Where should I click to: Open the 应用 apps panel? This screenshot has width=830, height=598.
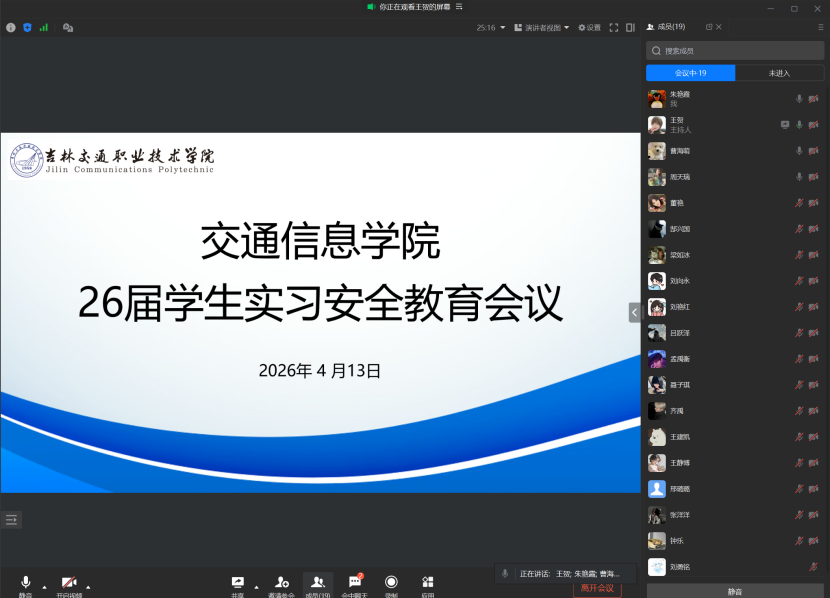click(427, 582)
